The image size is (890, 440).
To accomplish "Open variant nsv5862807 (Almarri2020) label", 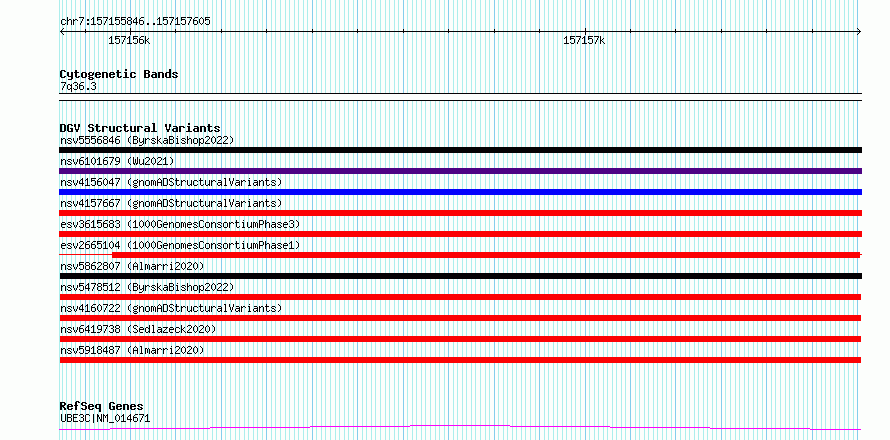I will 132,266.
